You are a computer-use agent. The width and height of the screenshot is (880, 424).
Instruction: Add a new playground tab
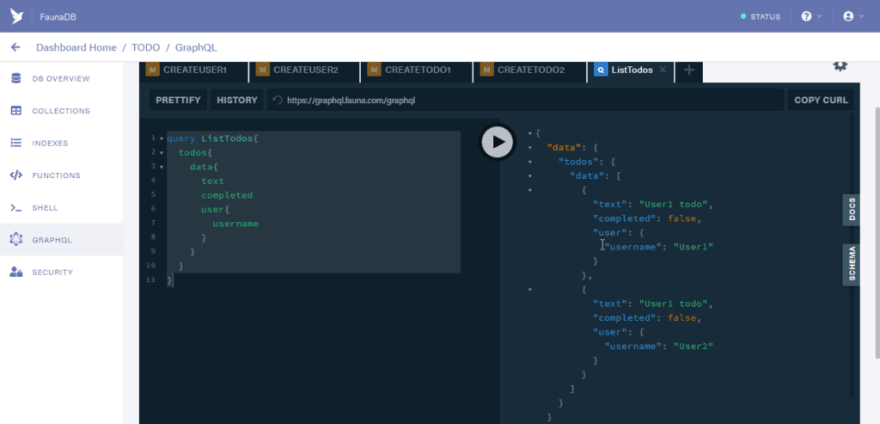pyautogui.click(x=689, y=70)
